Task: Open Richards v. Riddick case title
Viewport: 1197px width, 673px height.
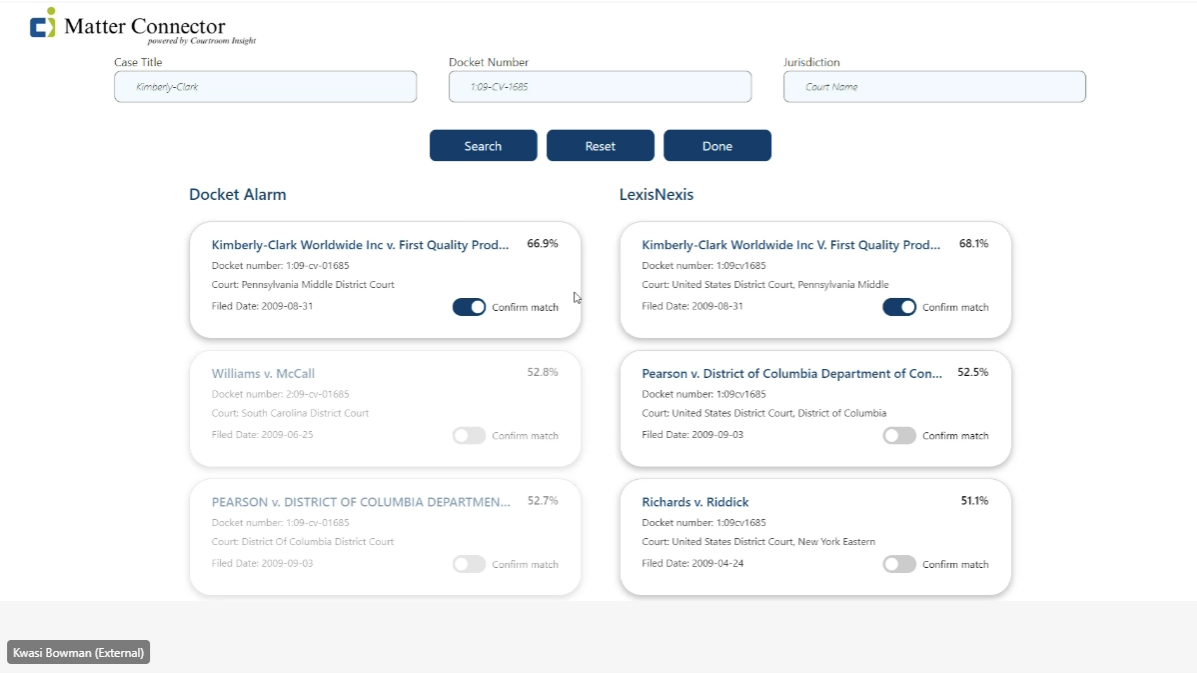Action: pos(695,502)
